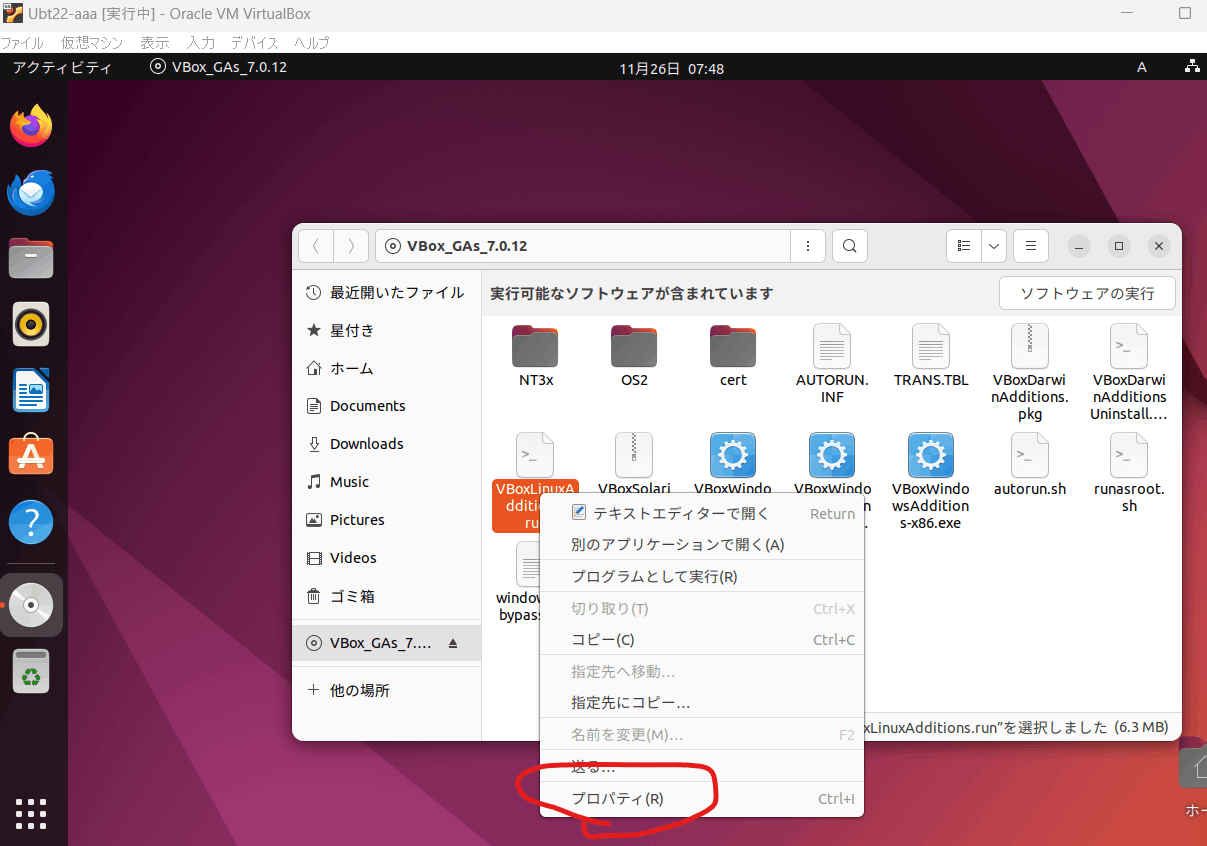This screenshot has height=846, width=1207.
Task: Open Rhythmbox music player in dock
Action: pos(31,324)
